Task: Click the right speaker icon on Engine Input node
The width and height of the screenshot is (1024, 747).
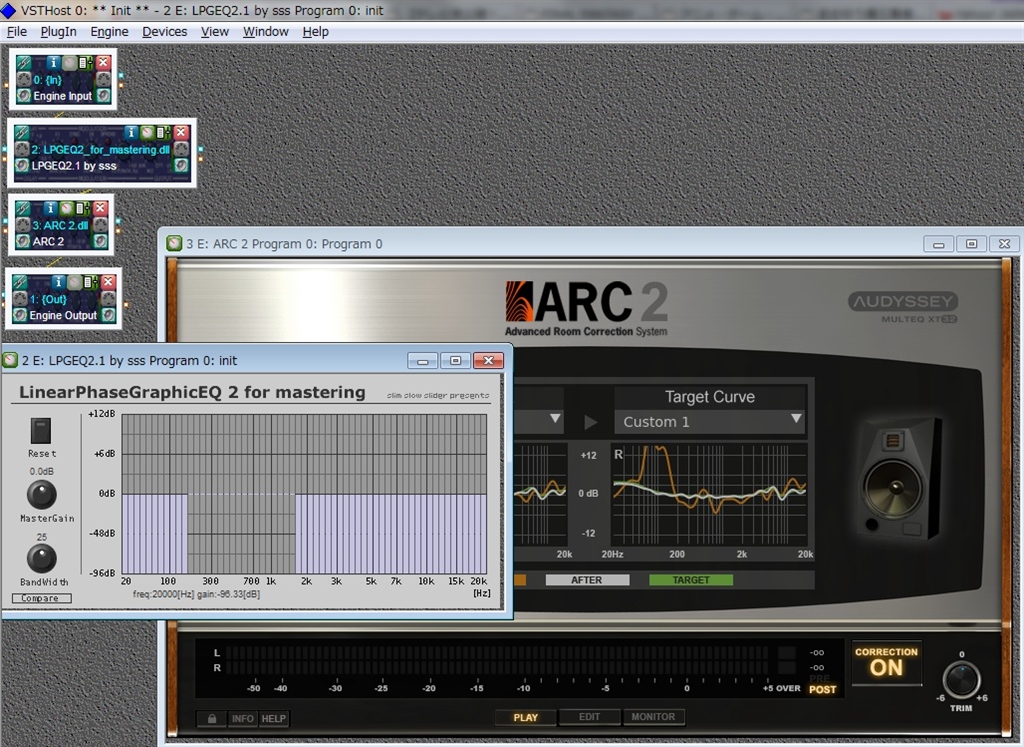Action: pos(103,95)
